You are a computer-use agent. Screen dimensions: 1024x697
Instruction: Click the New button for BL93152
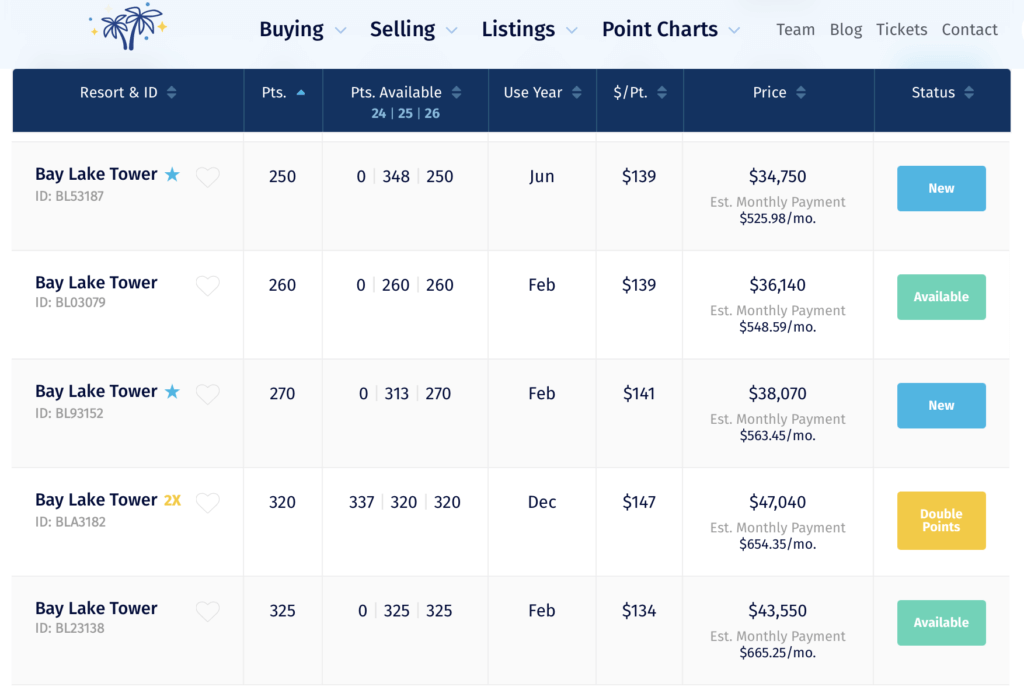(941, 405)
